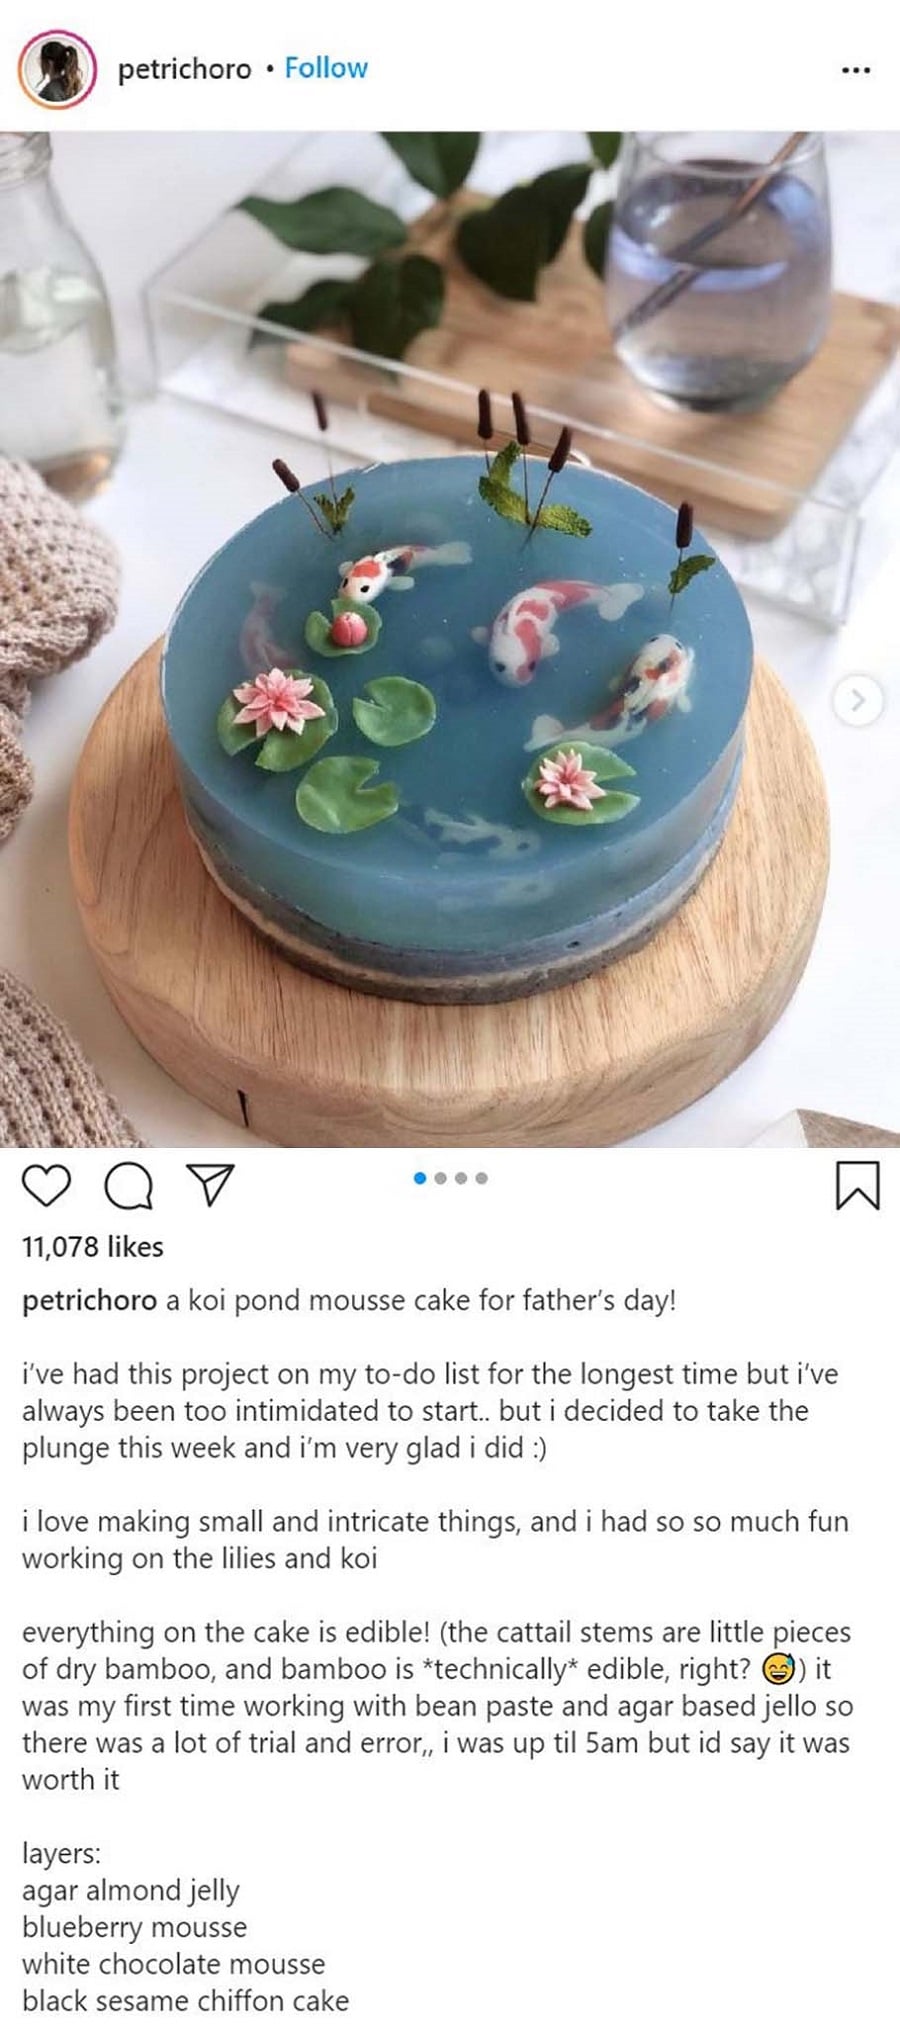Click petrichoro username in the caption
Viewport: 900px width, 2034px height.
click(89, 1301)
